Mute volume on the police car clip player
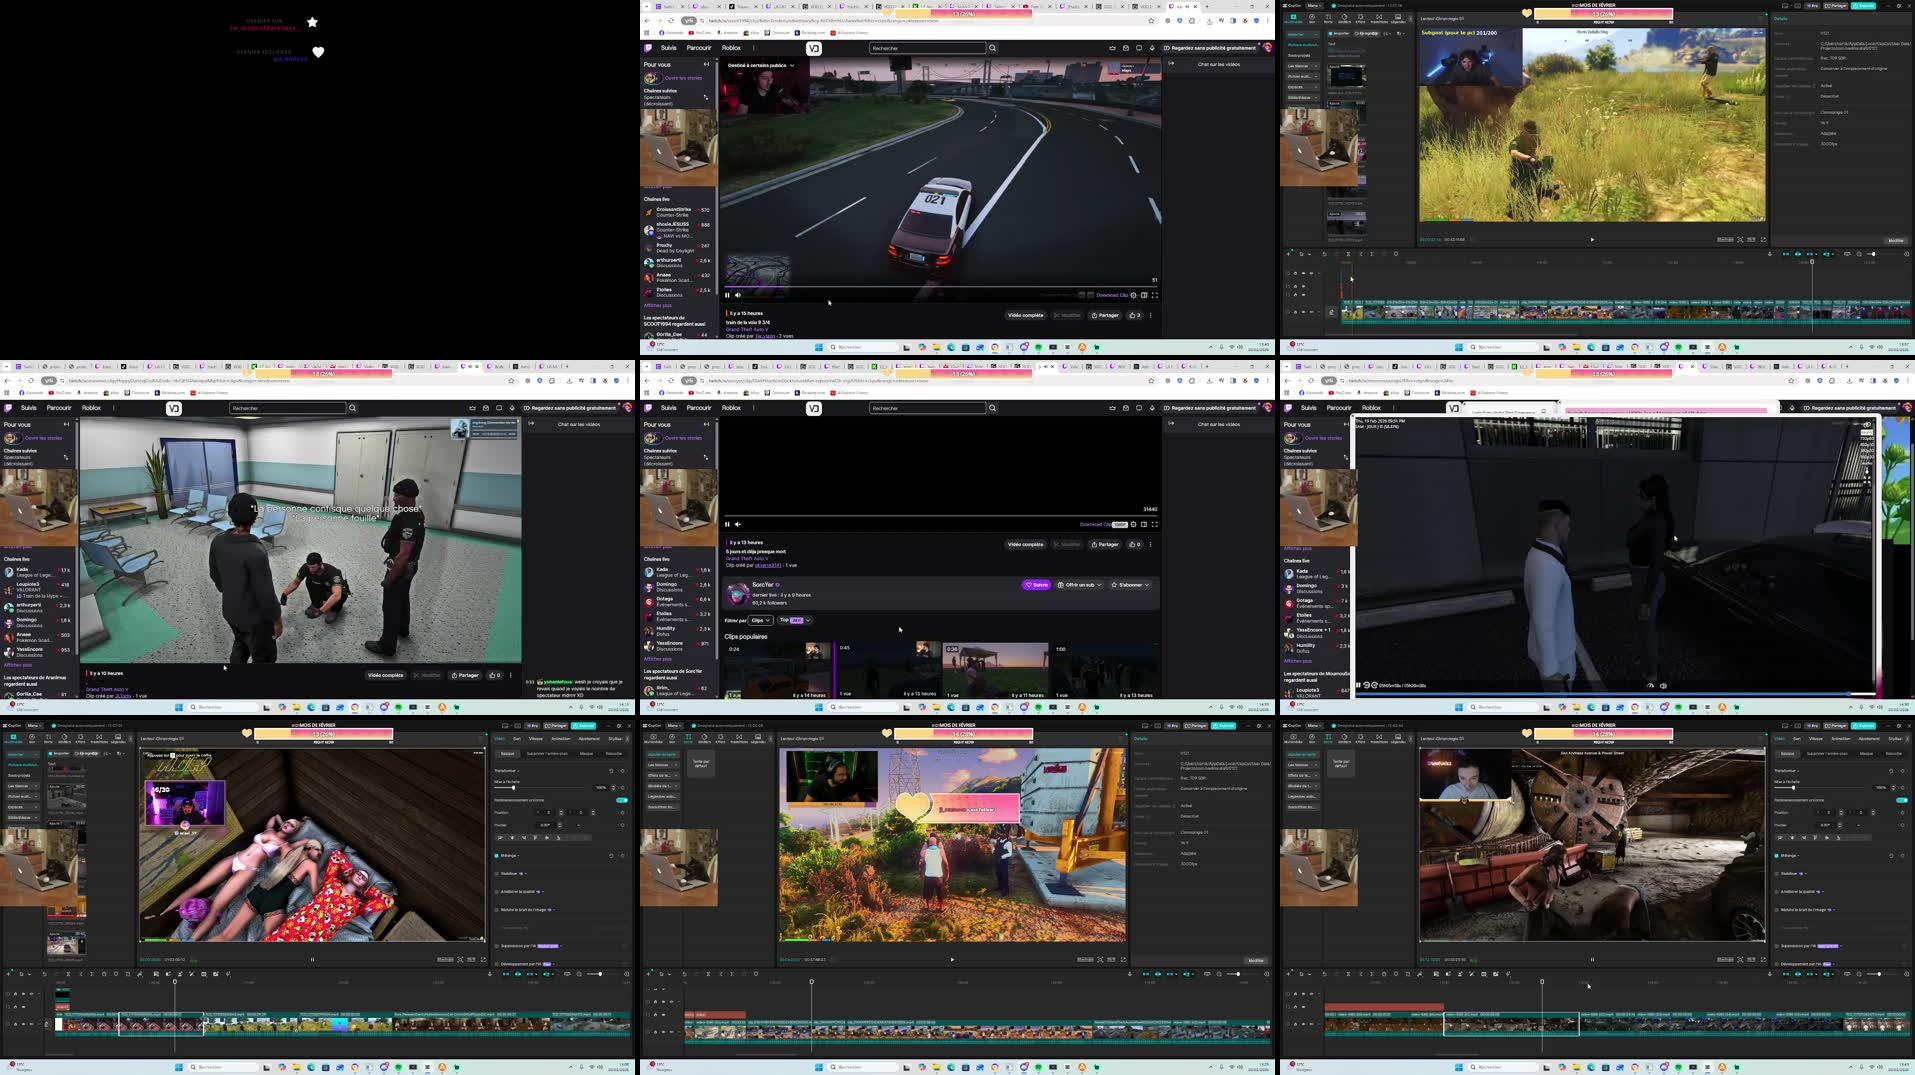 (738, 295)
